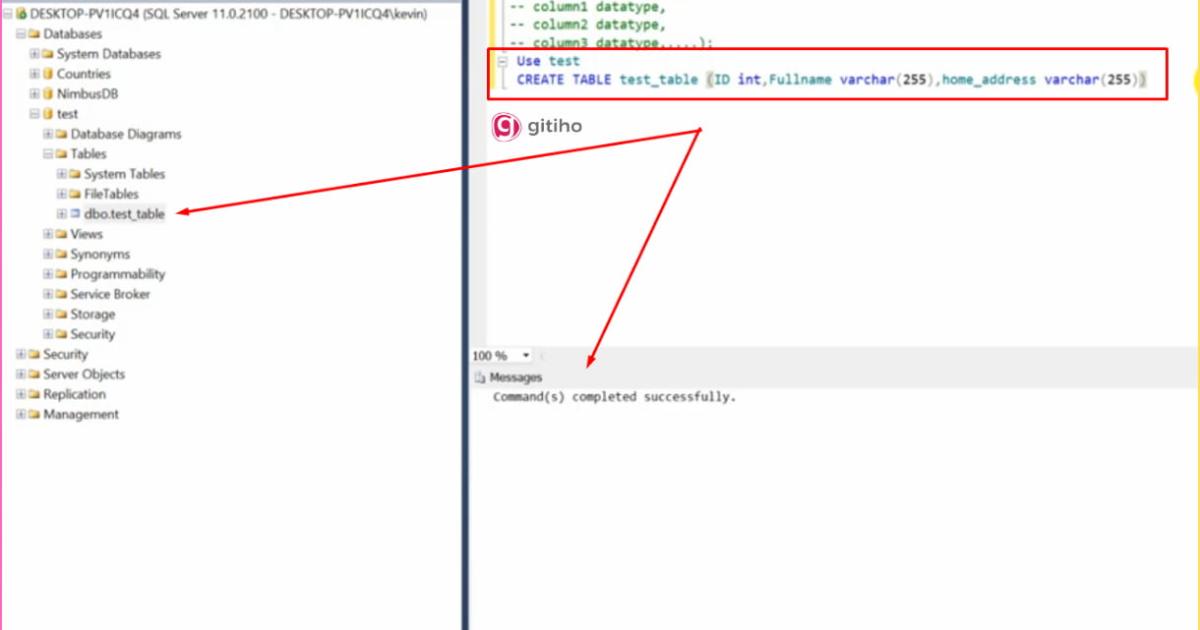Expand the Views node
Screen dimensions: 1200x630
coord(47,233)
